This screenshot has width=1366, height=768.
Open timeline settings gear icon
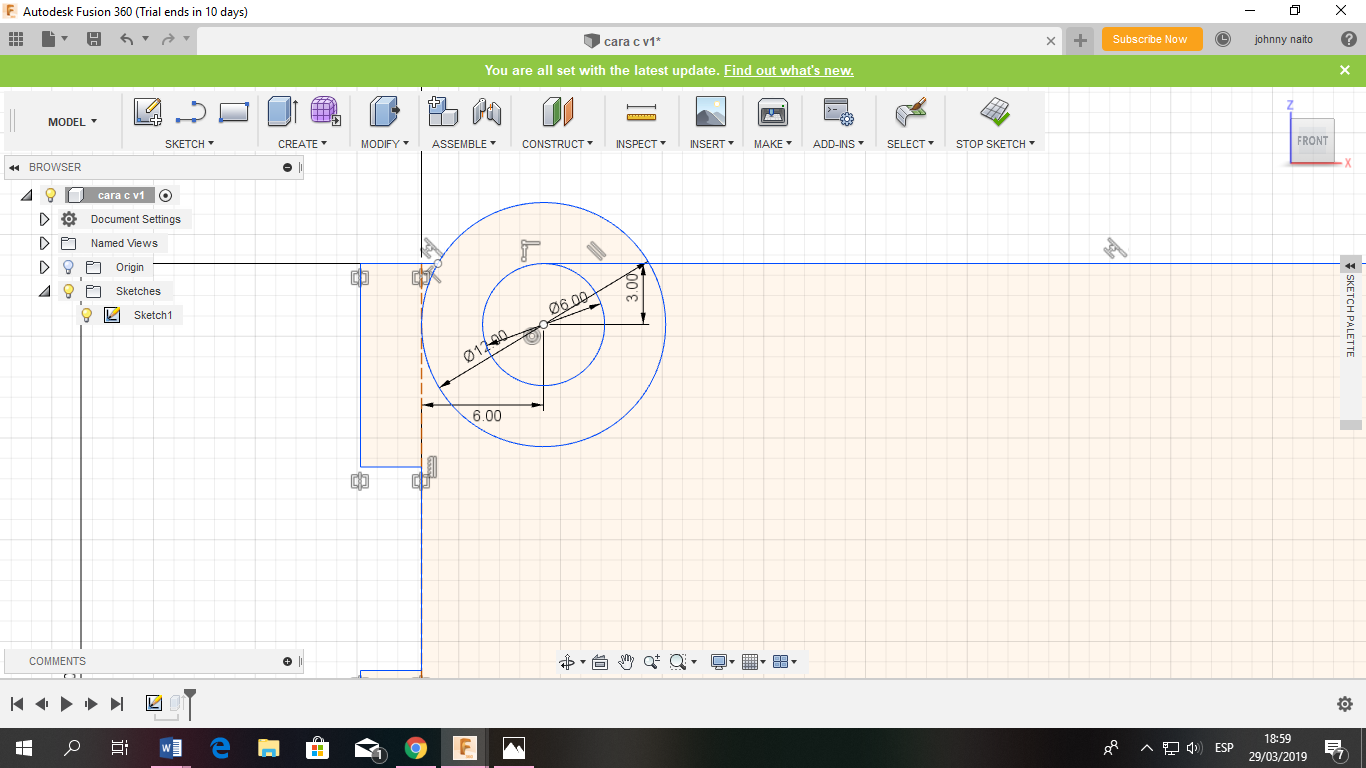pos(1345,704)
